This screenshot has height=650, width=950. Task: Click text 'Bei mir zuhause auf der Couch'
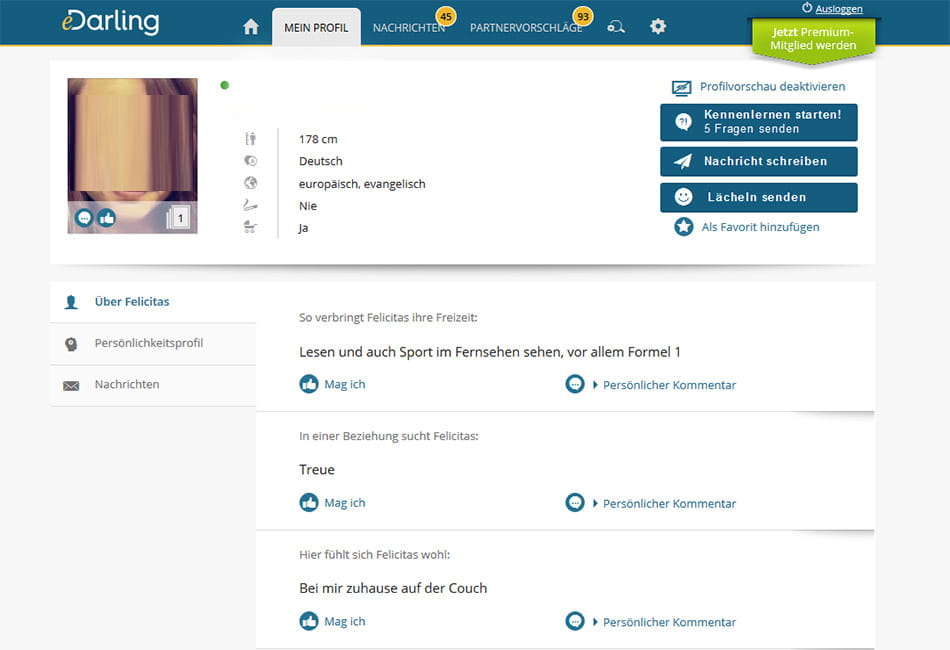click(x=393, y=588)
